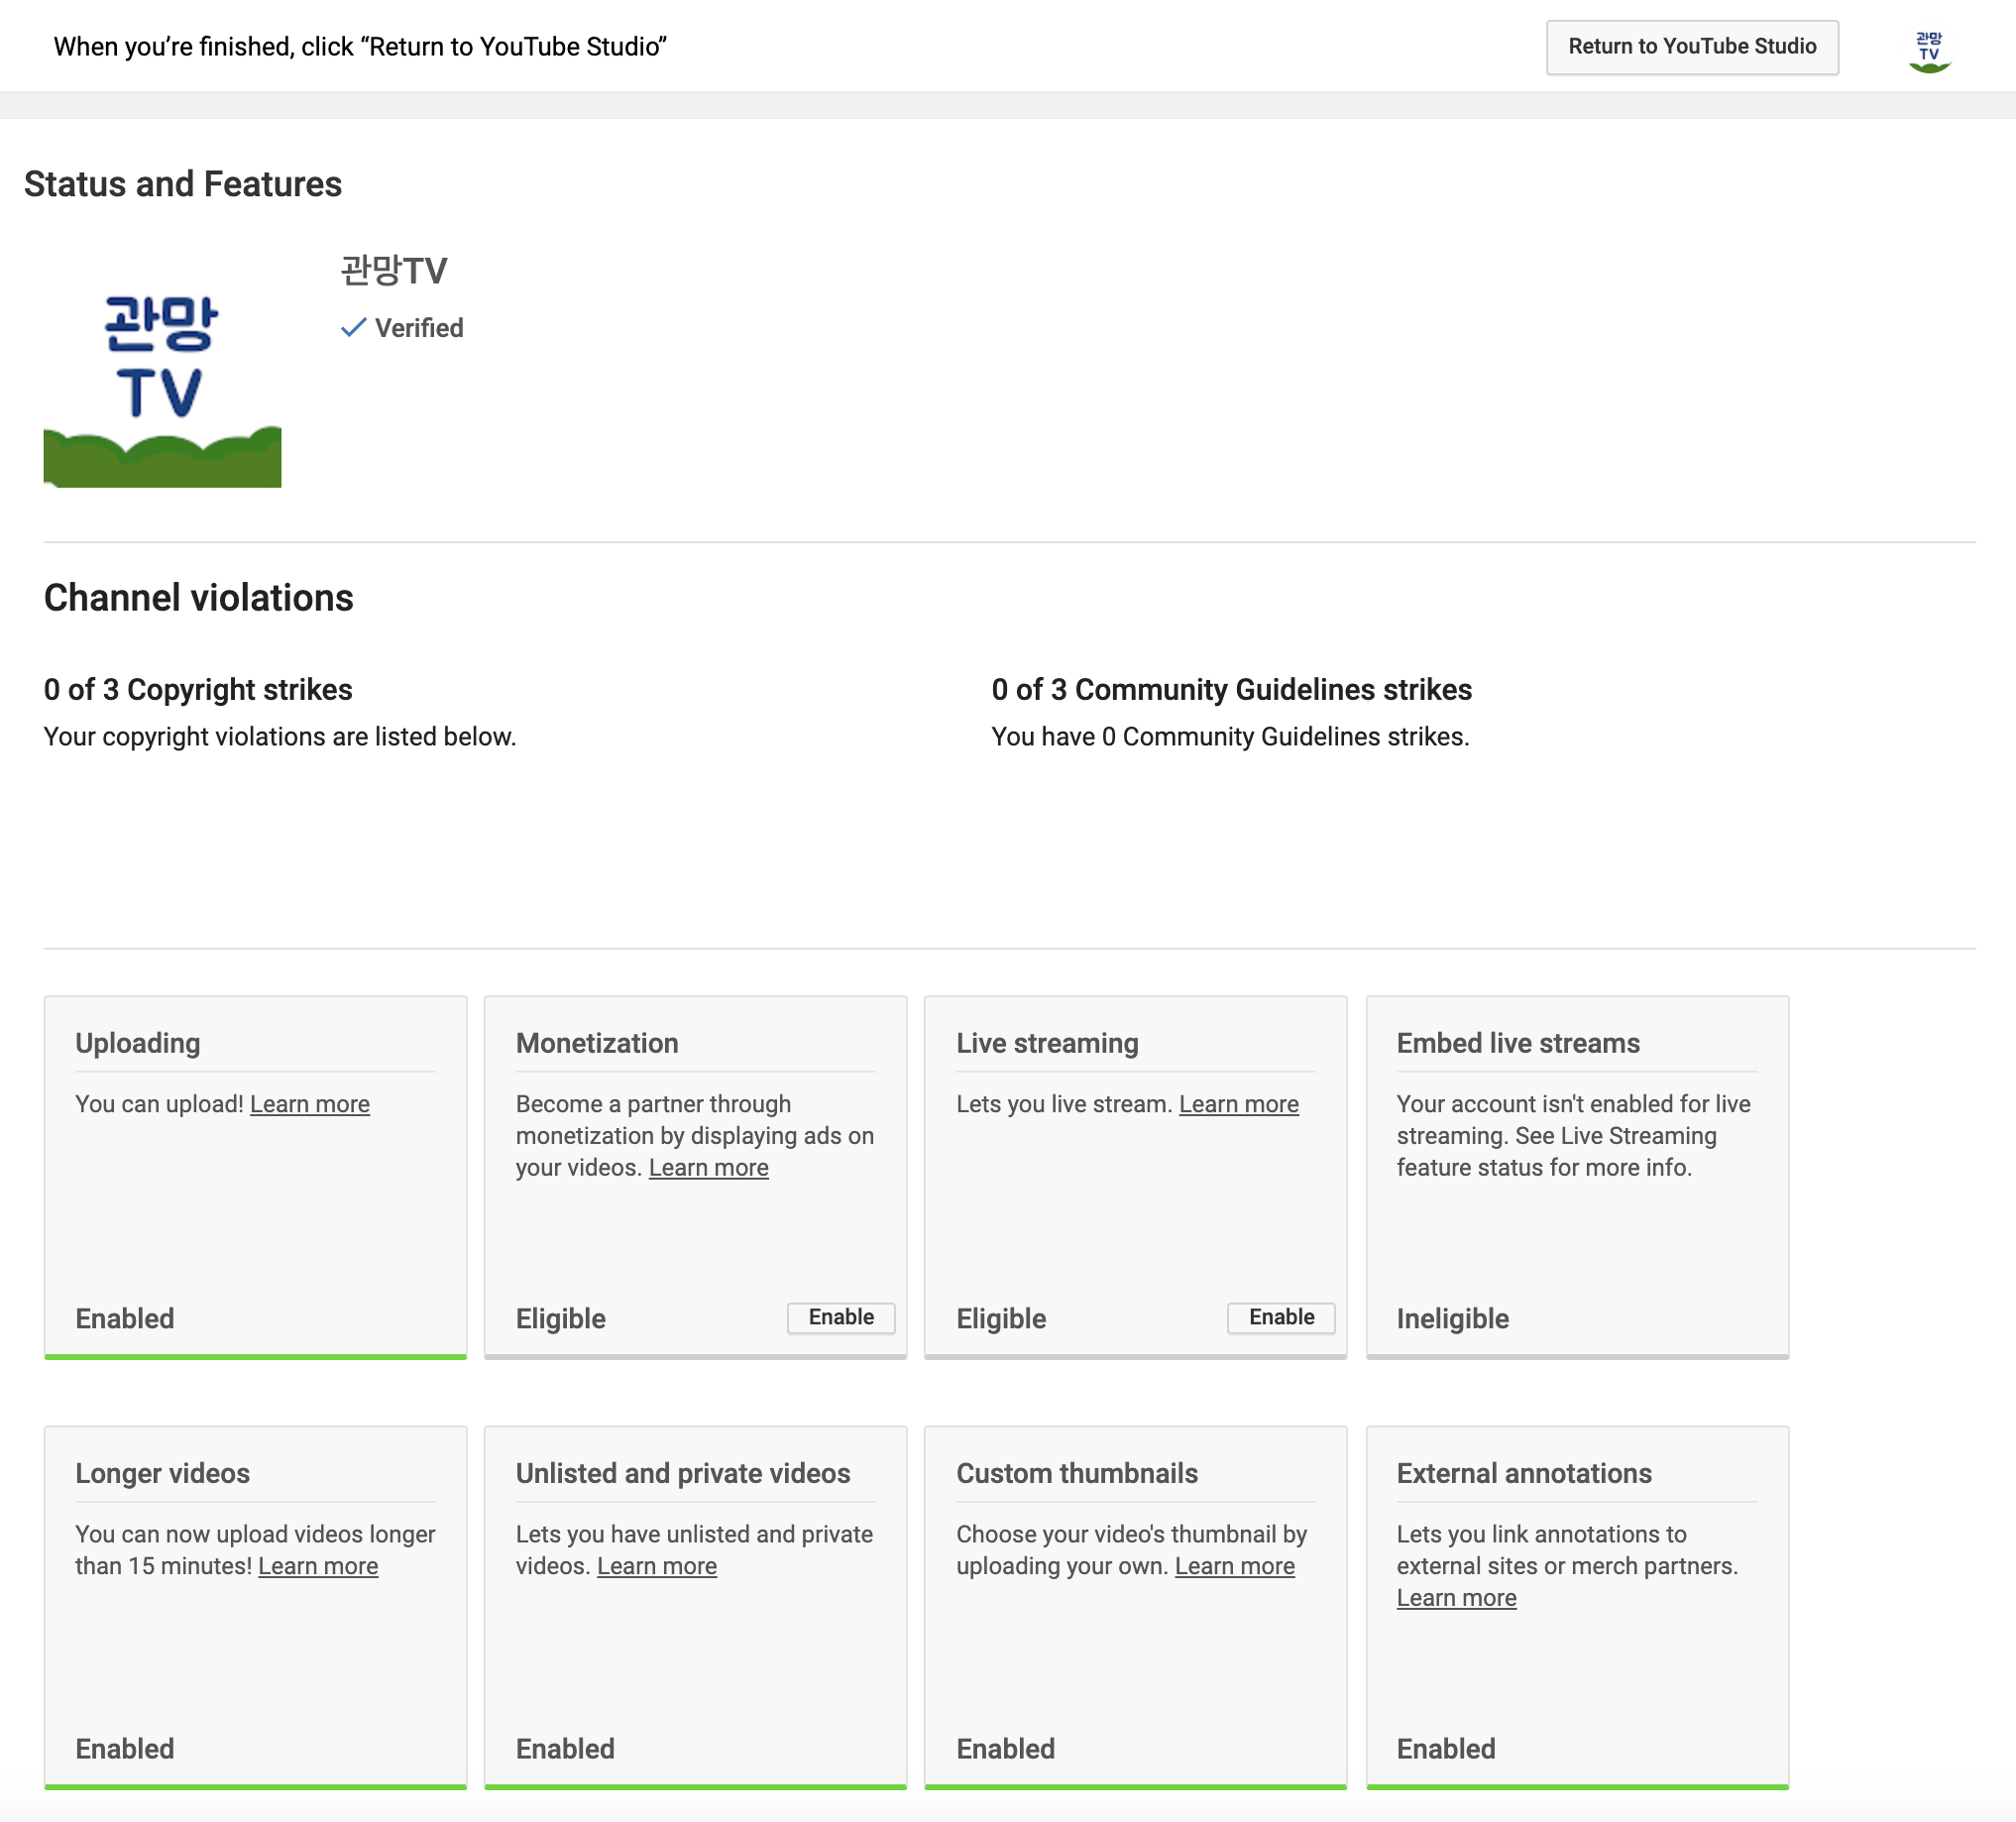The width and height of the screenshot is (2016, 1822).
Task: Click the Embed live streams card title
Action: click(x=1517, y=1043)
